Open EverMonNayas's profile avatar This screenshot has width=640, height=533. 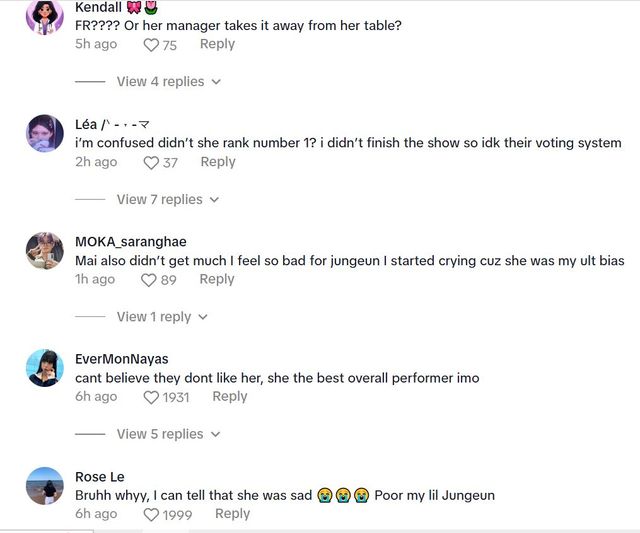[x=45, y=367]
